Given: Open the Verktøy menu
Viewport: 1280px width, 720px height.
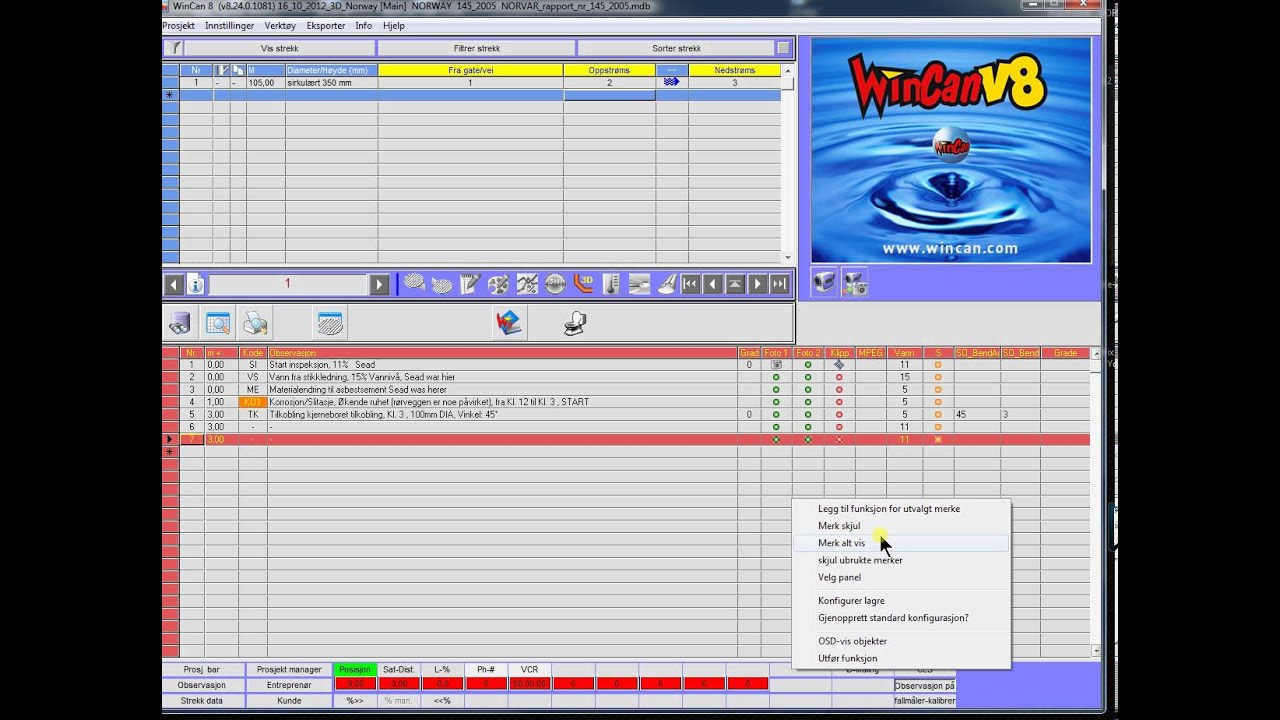Looking at the screenshot, I should [280, 25].
